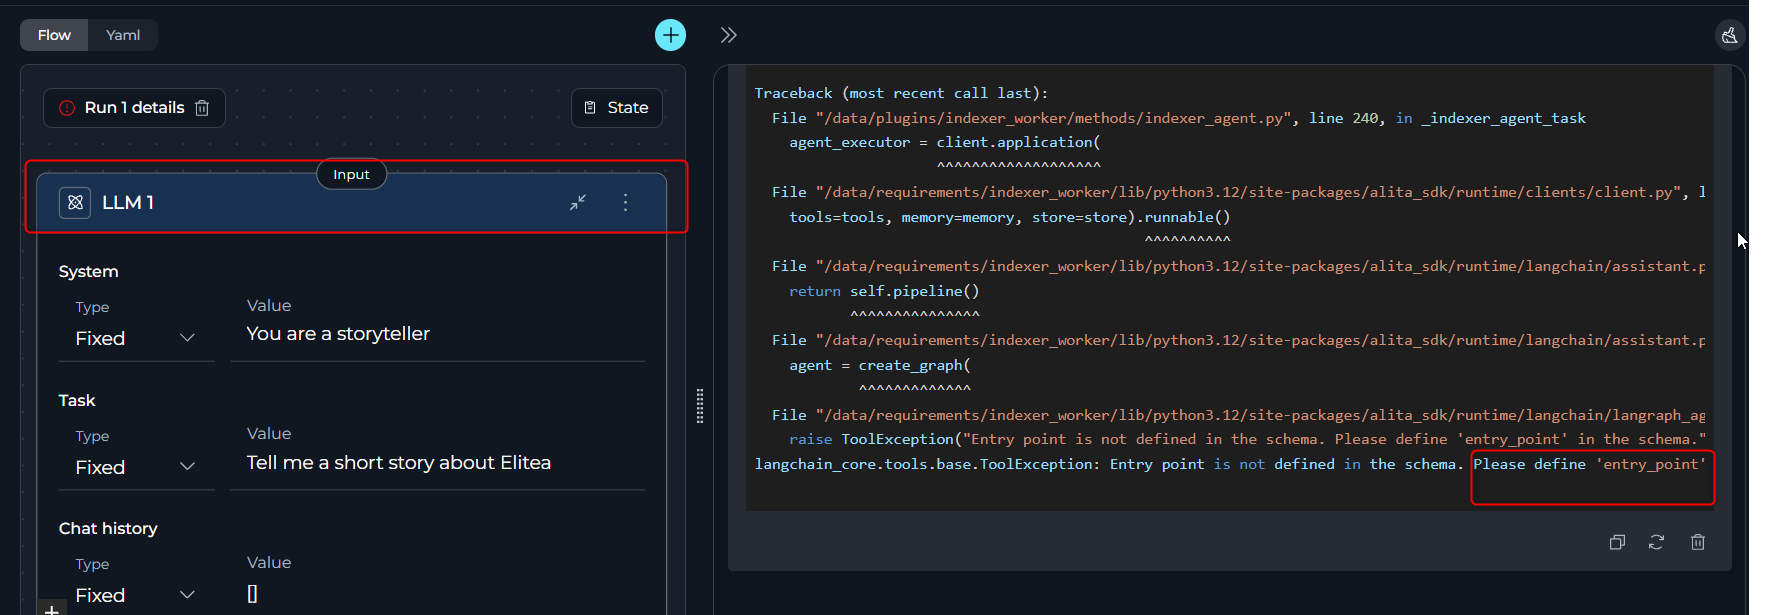Open System Type Fixed dropdown
Viewport: 1774px width, 615px height.
click(x=135, y=338)
